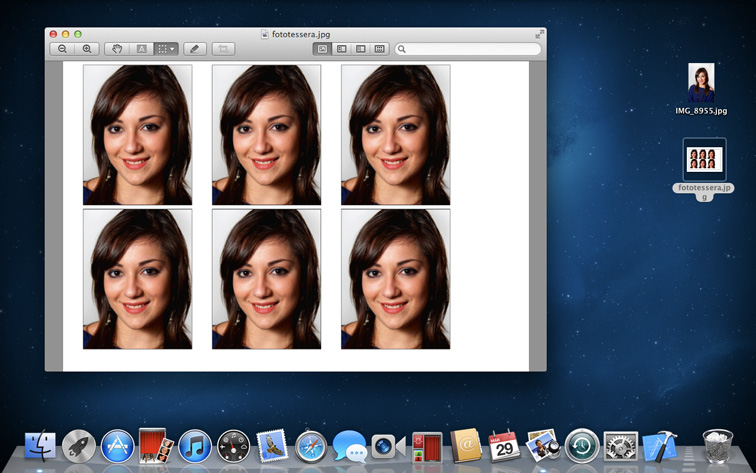Select the fototessera.jpg desktop file icon
This screenshot has height=473, width=756.
[704, 159]
